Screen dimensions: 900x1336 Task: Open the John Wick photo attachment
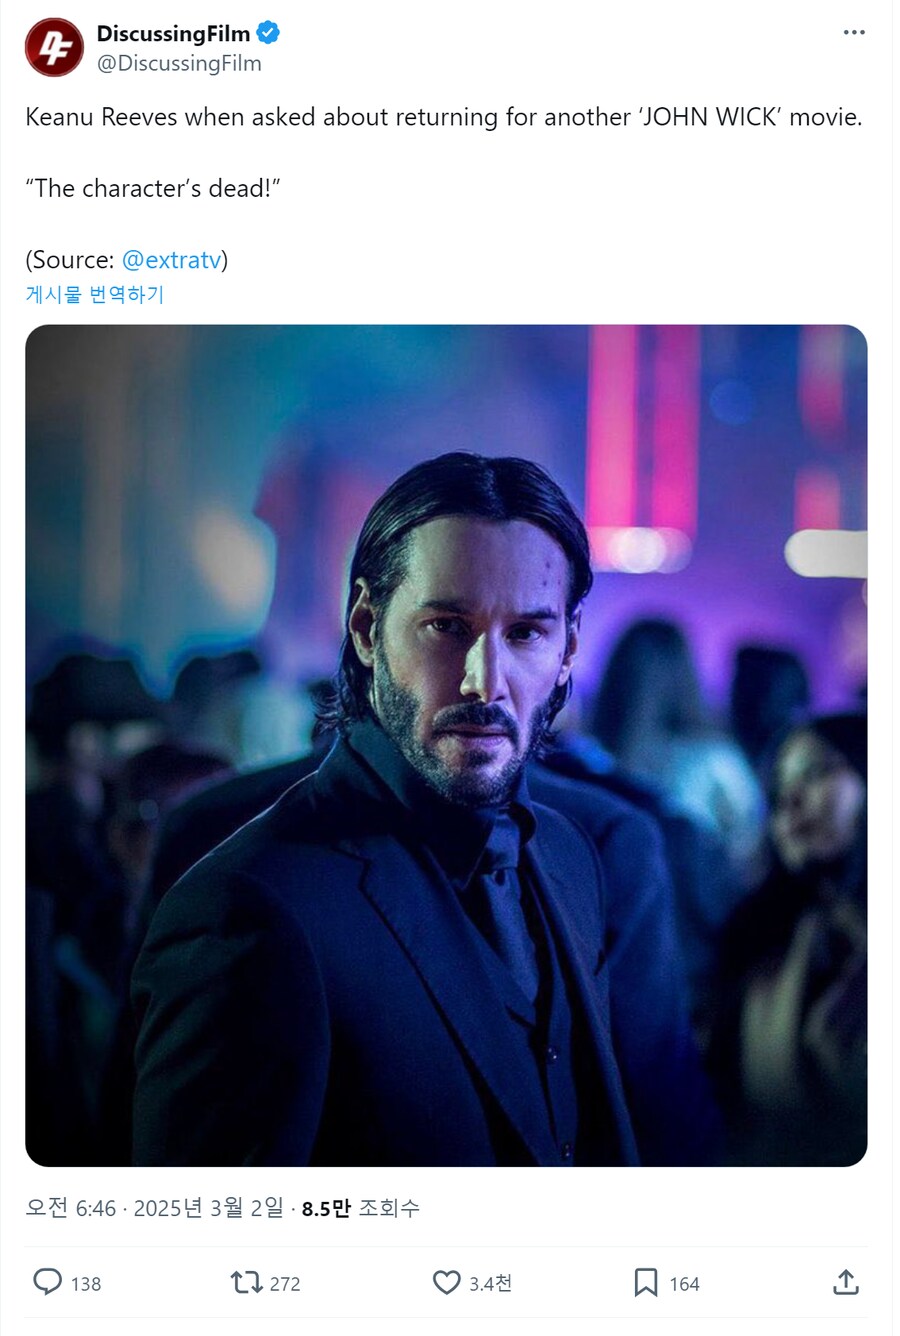click(446, 745)
